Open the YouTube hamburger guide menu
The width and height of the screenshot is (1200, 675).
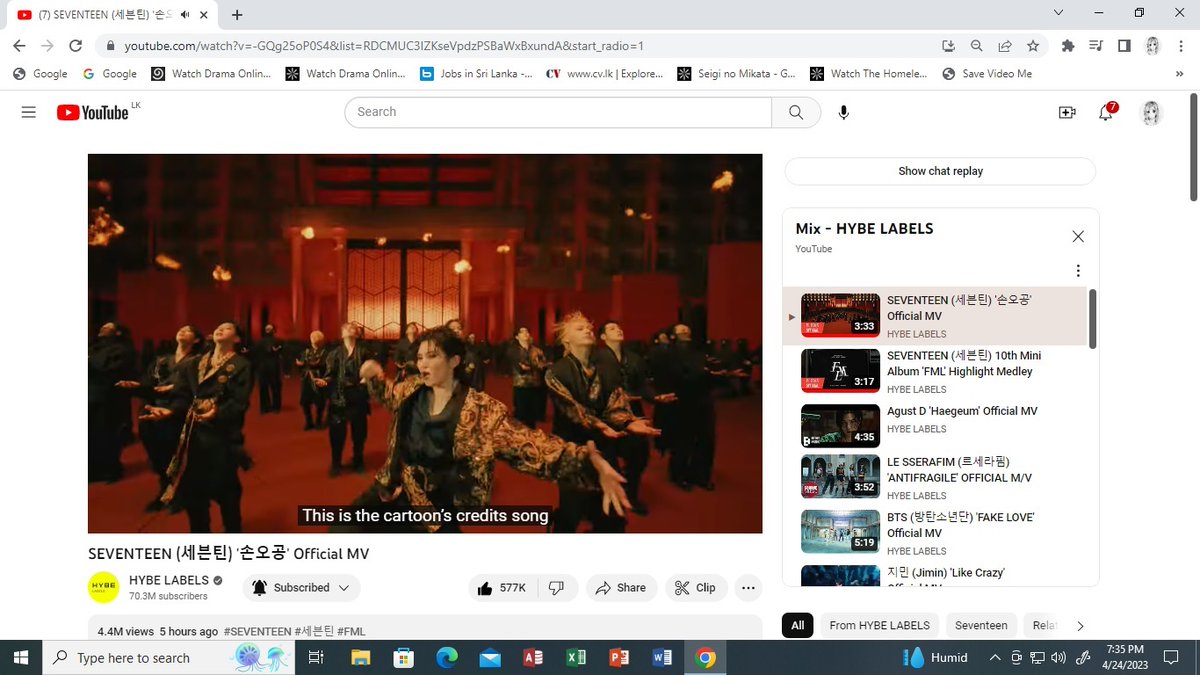coord(28,112)
